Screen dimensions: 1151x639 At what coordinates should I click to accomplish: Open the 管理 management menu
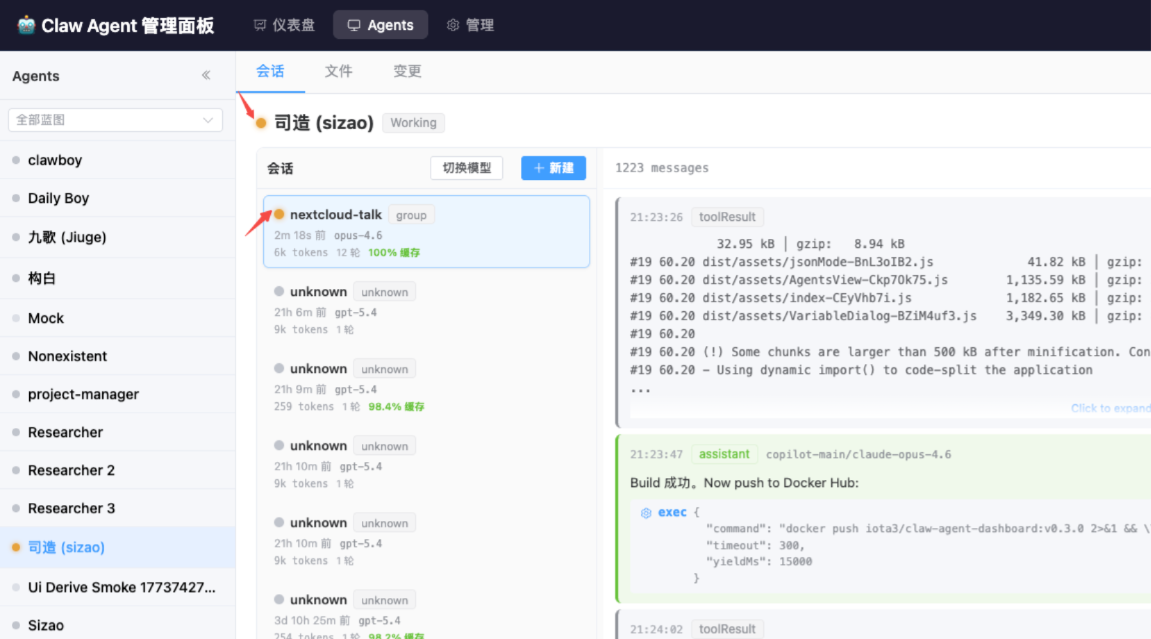471,25
